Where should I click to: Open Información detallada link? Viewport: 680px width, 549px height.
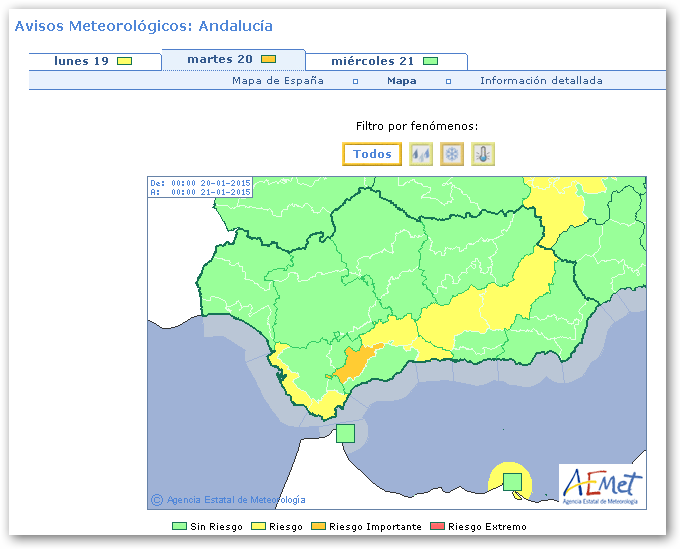541,81
